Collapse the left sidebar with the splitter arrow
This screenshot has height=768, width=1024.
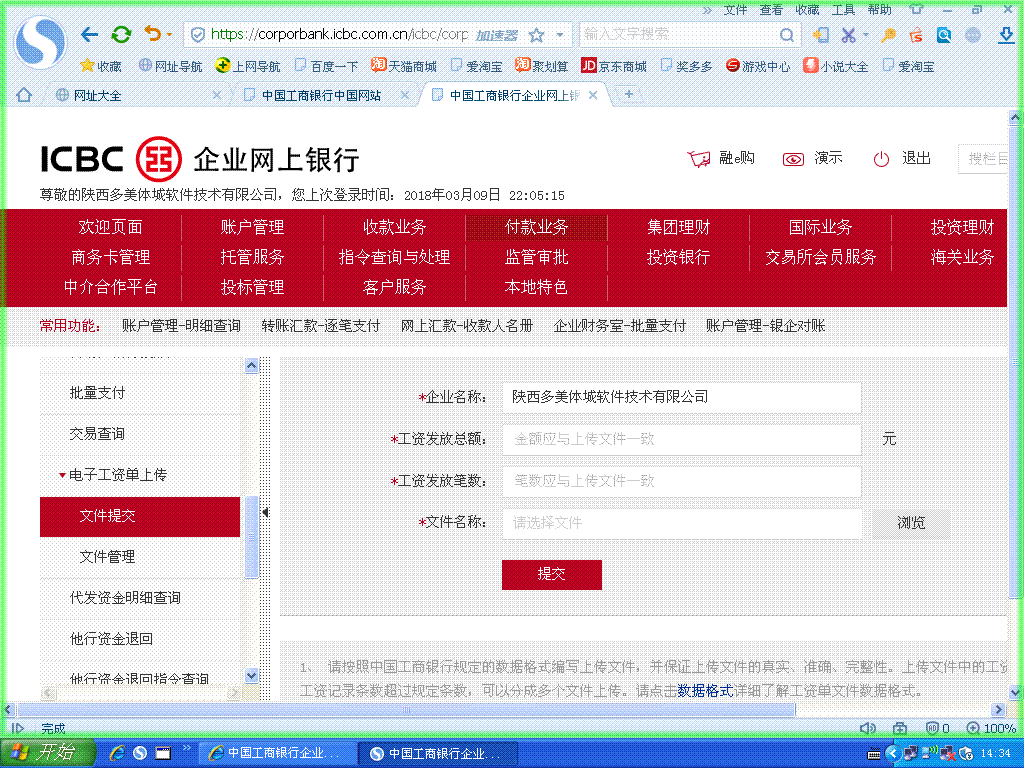264,513
